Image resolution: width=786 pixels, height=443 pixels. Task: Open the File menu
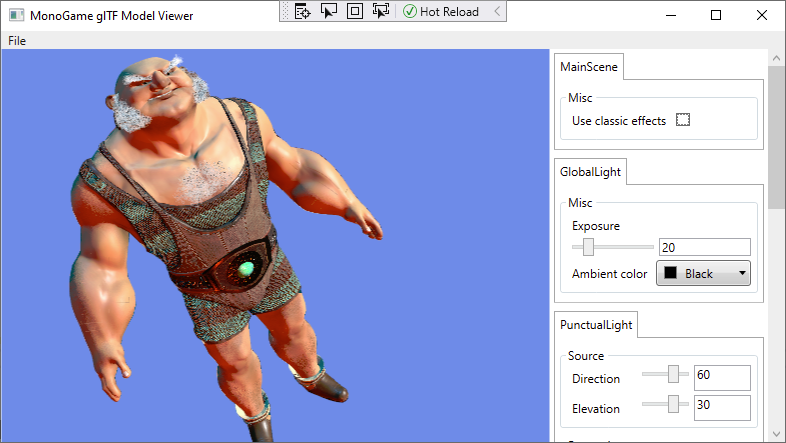pos(17,41)
